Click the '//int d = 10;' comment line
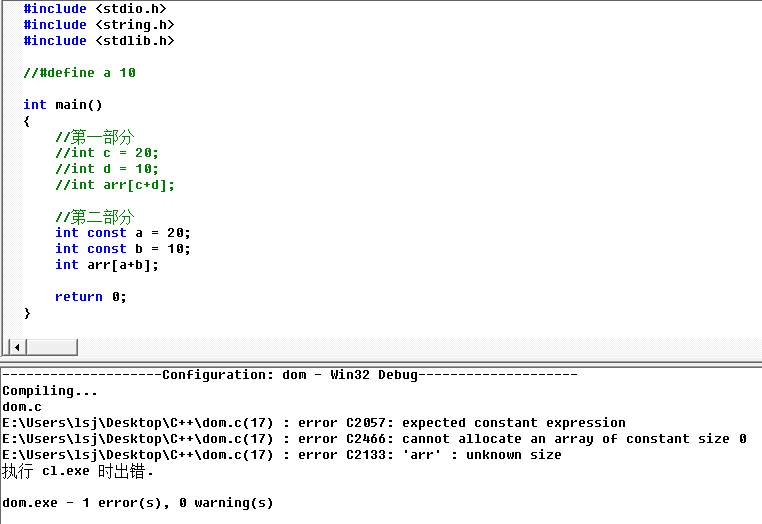762x524 pixels. (x=107, y=169)
